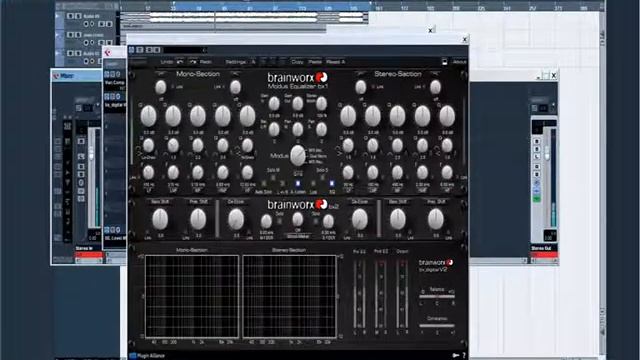This screenshot has width=640, height=360.
Task: Click the Mono-Section low-pass knob at top right
Action: pos(236,87)
